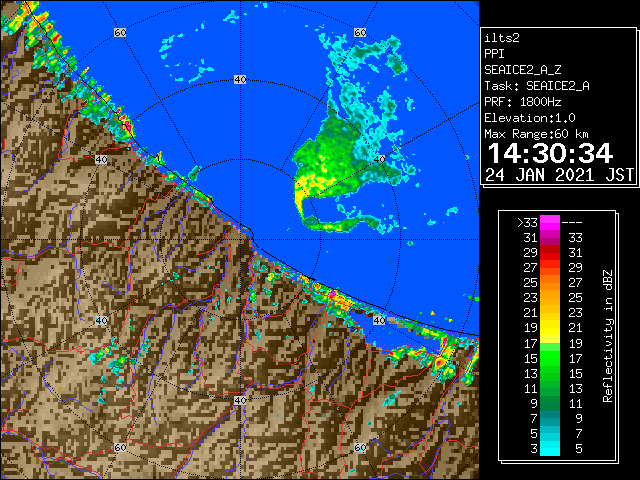Click the "Max Range:60 km" text
Viewport: 640px width, 480px height.
536,134
